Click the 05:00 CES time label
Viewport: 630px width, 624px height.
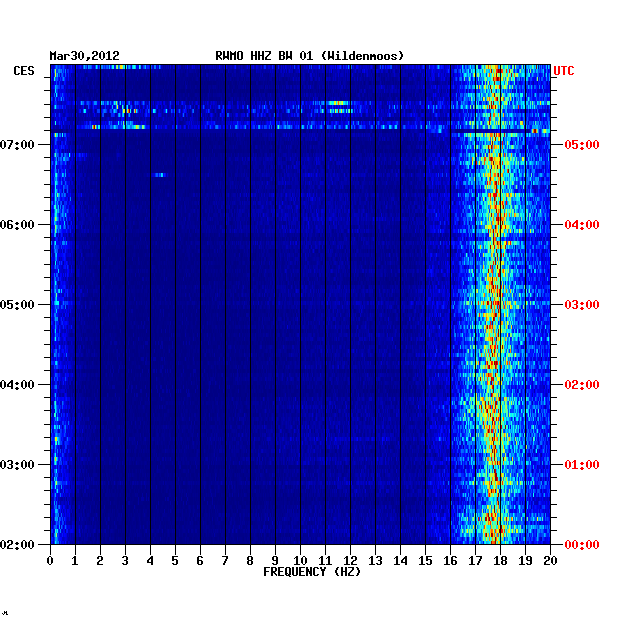[x=17, y=305]
